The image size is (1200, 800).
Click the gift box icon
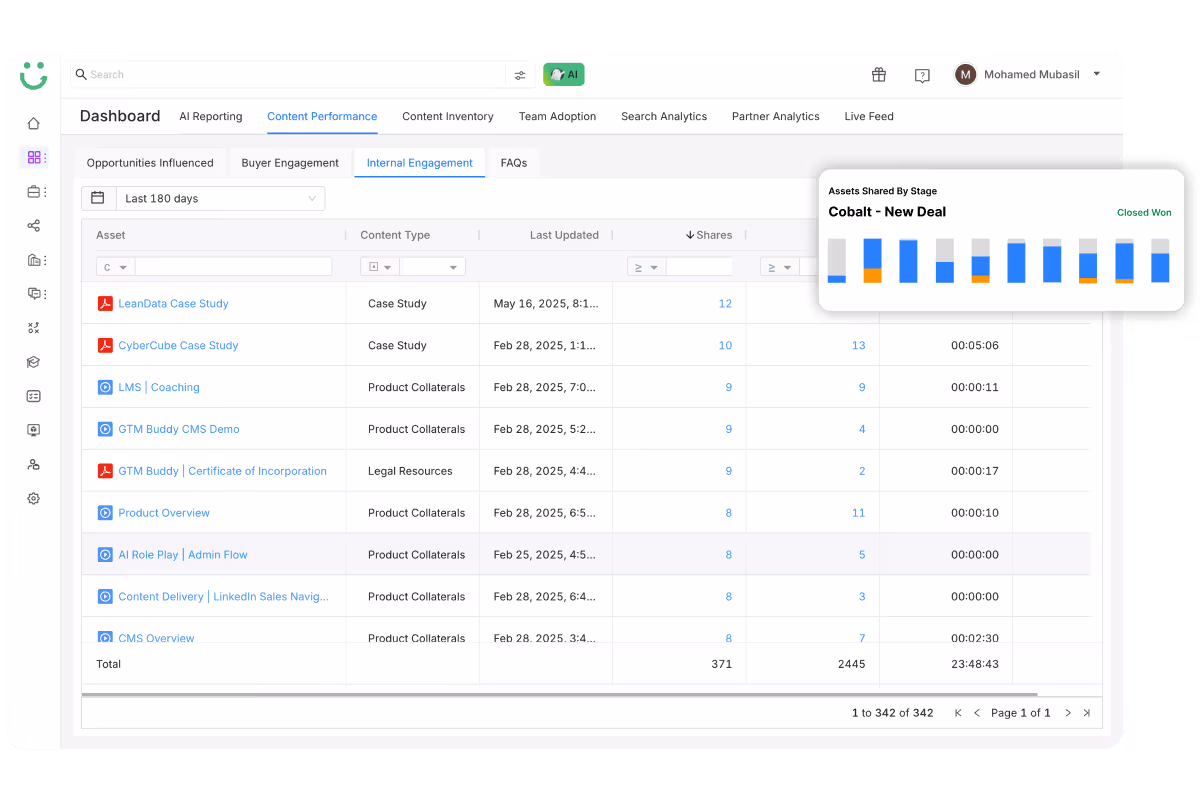pos(879,74)
